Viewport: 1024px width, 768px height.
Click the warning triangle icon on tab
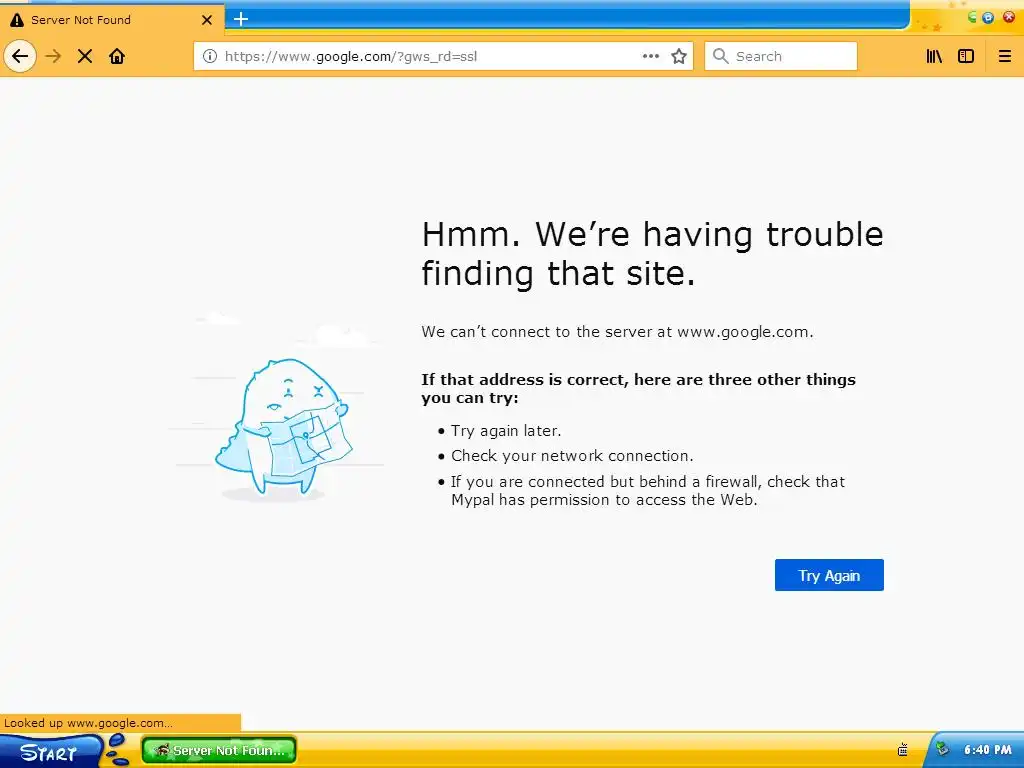click(17, 20)
